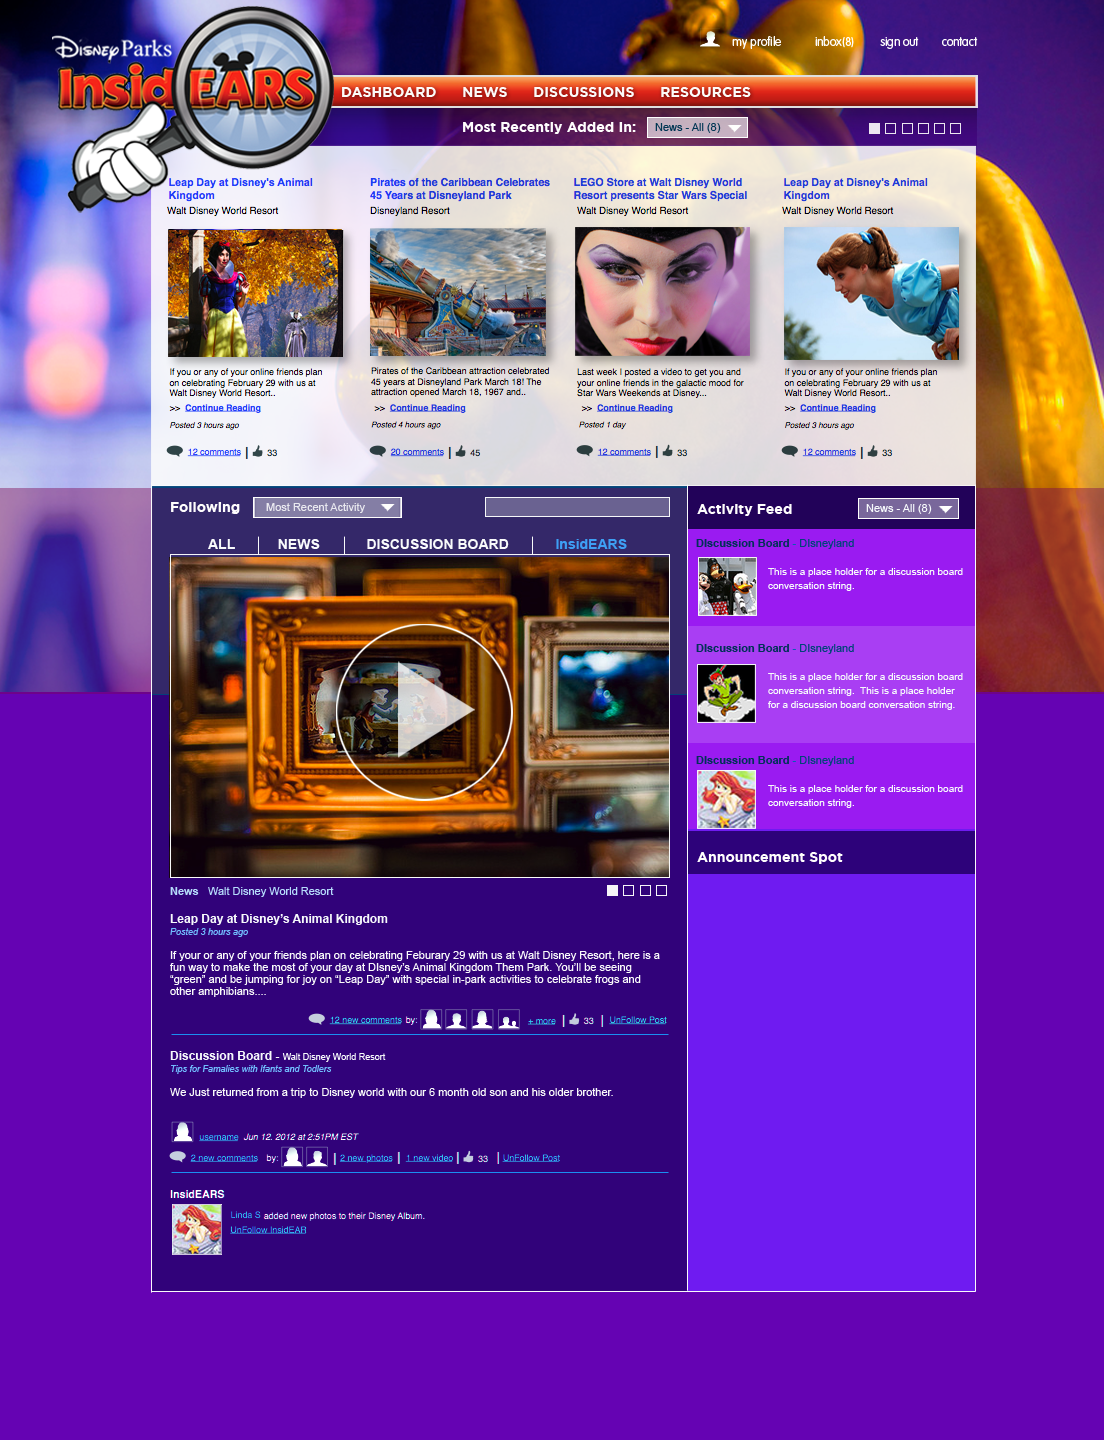This screenshot has height=1440, width=1104.
Task: Open 2 new photos link
Action: pos(366,1158)
